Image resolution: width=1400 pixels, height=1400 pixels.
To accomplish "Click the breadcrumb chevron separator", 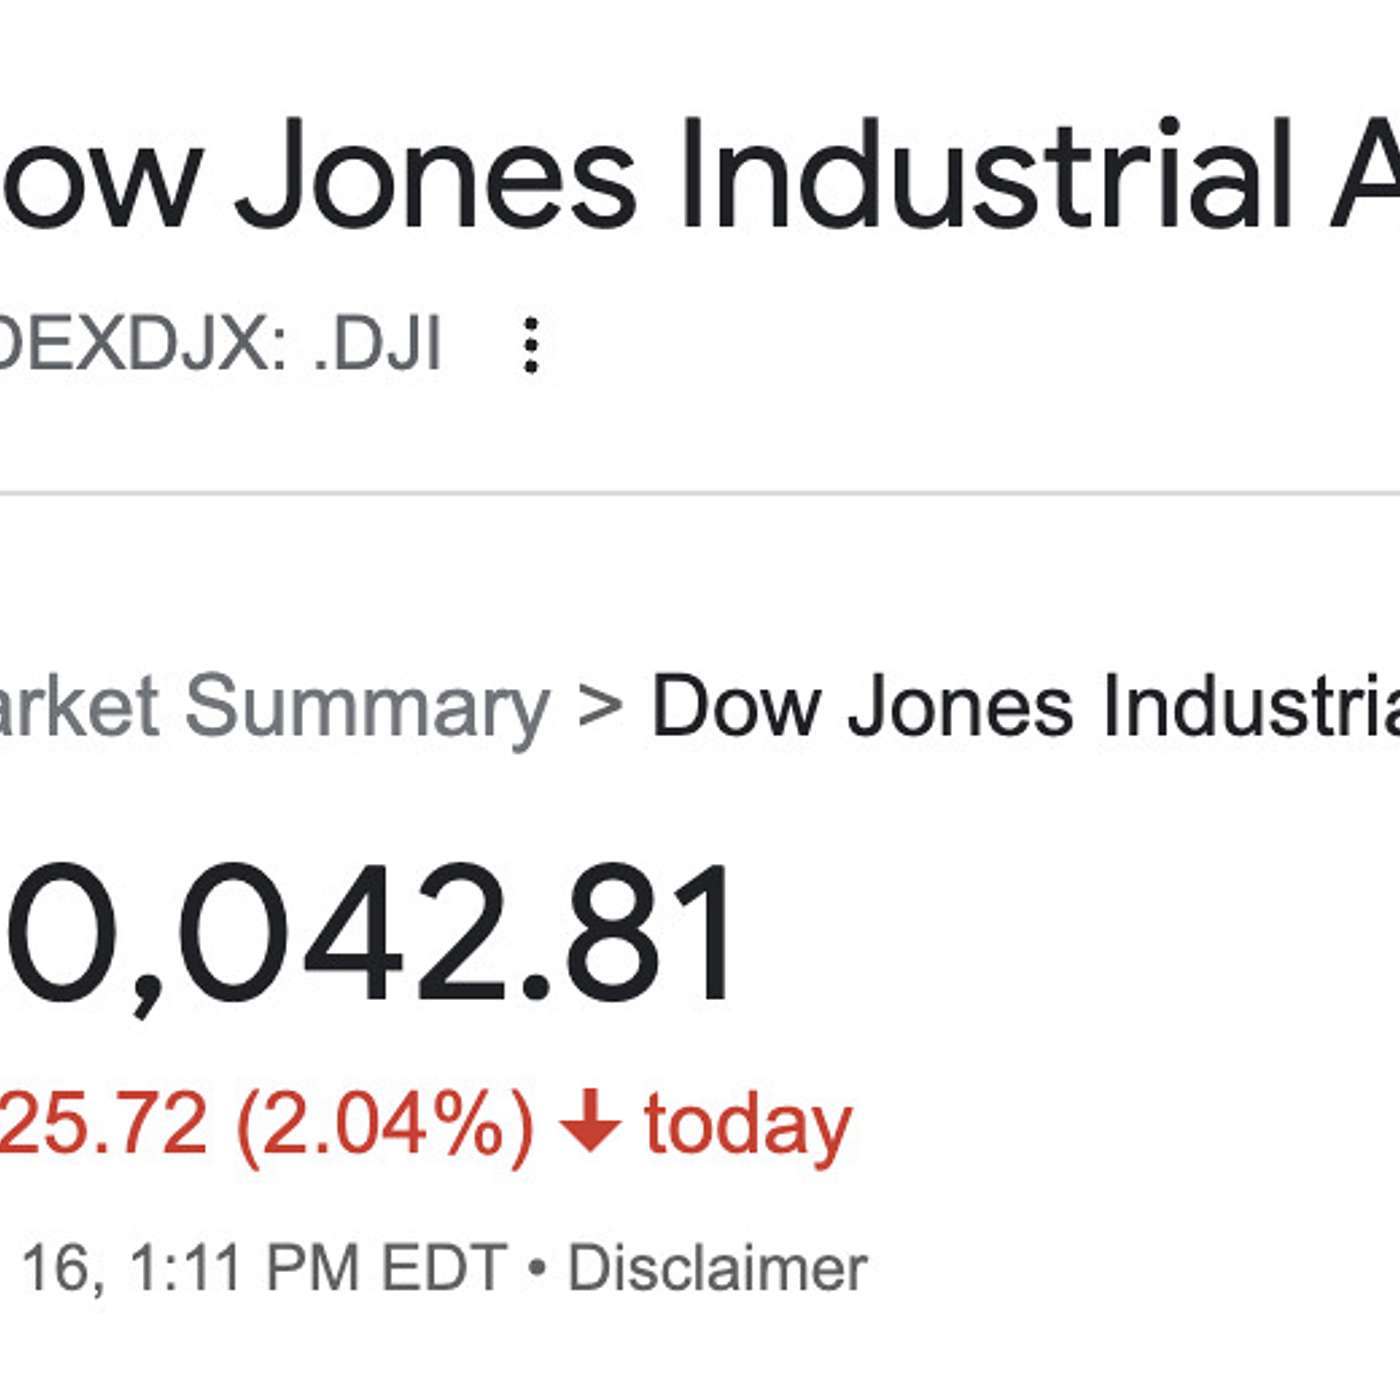I will [600, 706].
